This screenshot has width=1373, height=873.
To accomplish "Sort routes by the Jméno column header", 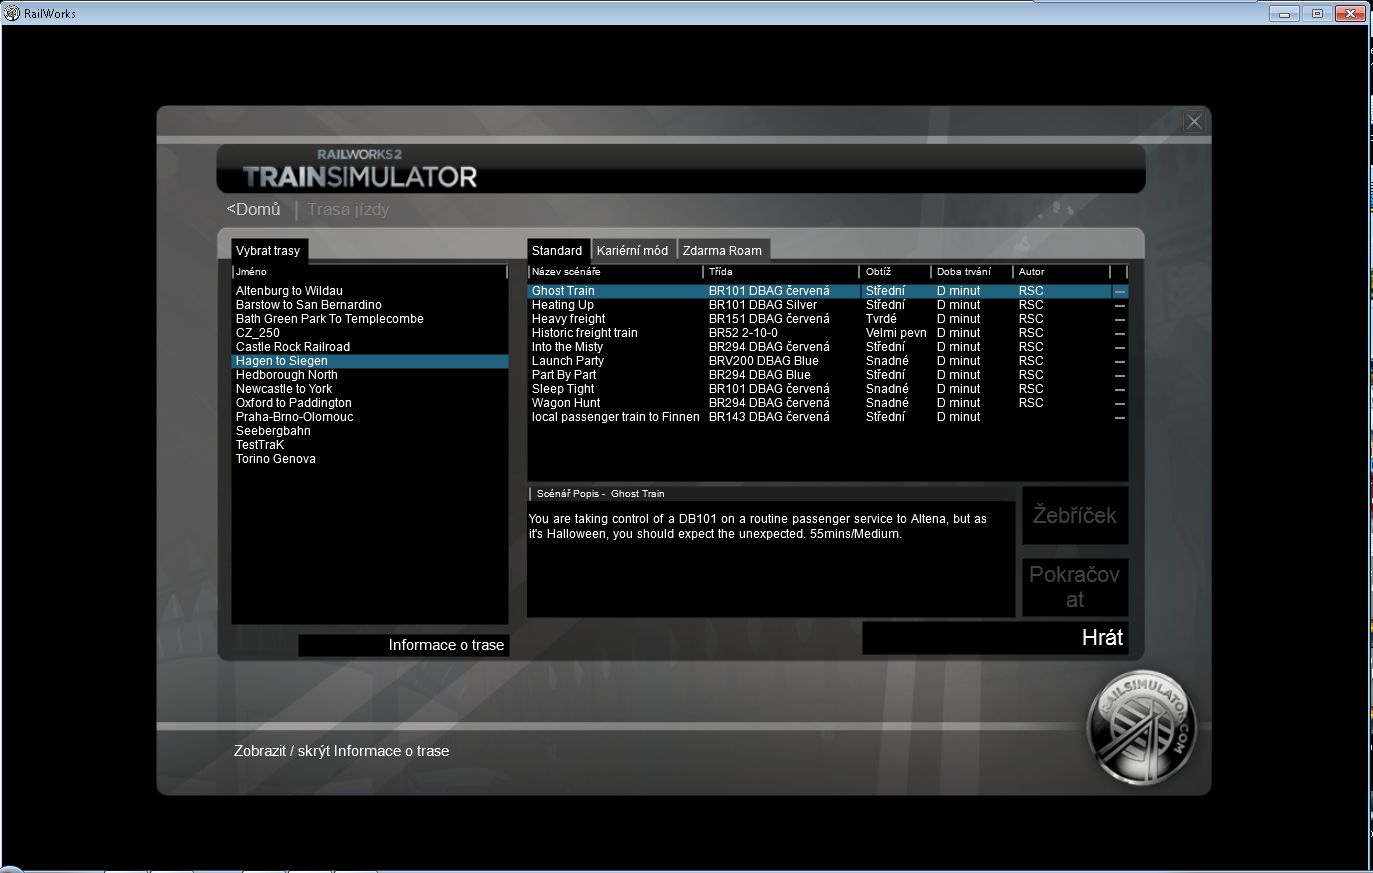I will click(369, 272).
